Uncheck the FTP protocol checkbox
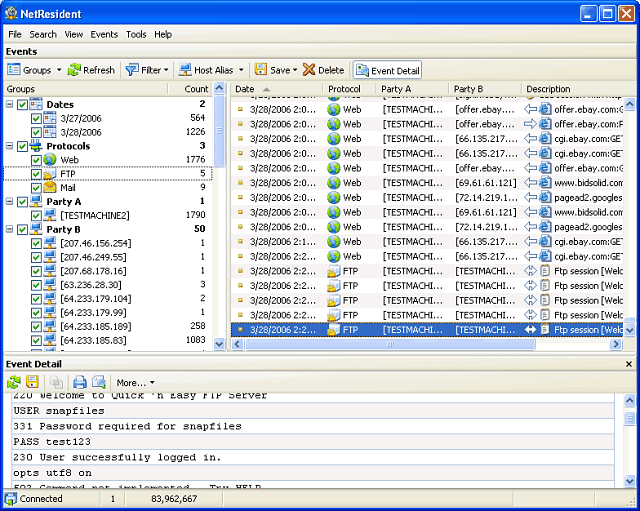The width and height of the screenshot is (640, 511). [36, 174]
